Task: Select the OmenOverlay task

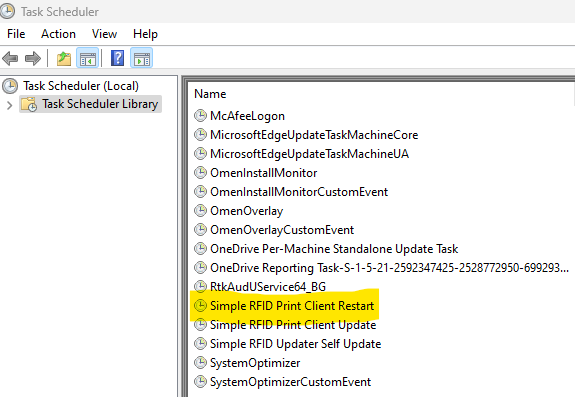Action: 246,211
